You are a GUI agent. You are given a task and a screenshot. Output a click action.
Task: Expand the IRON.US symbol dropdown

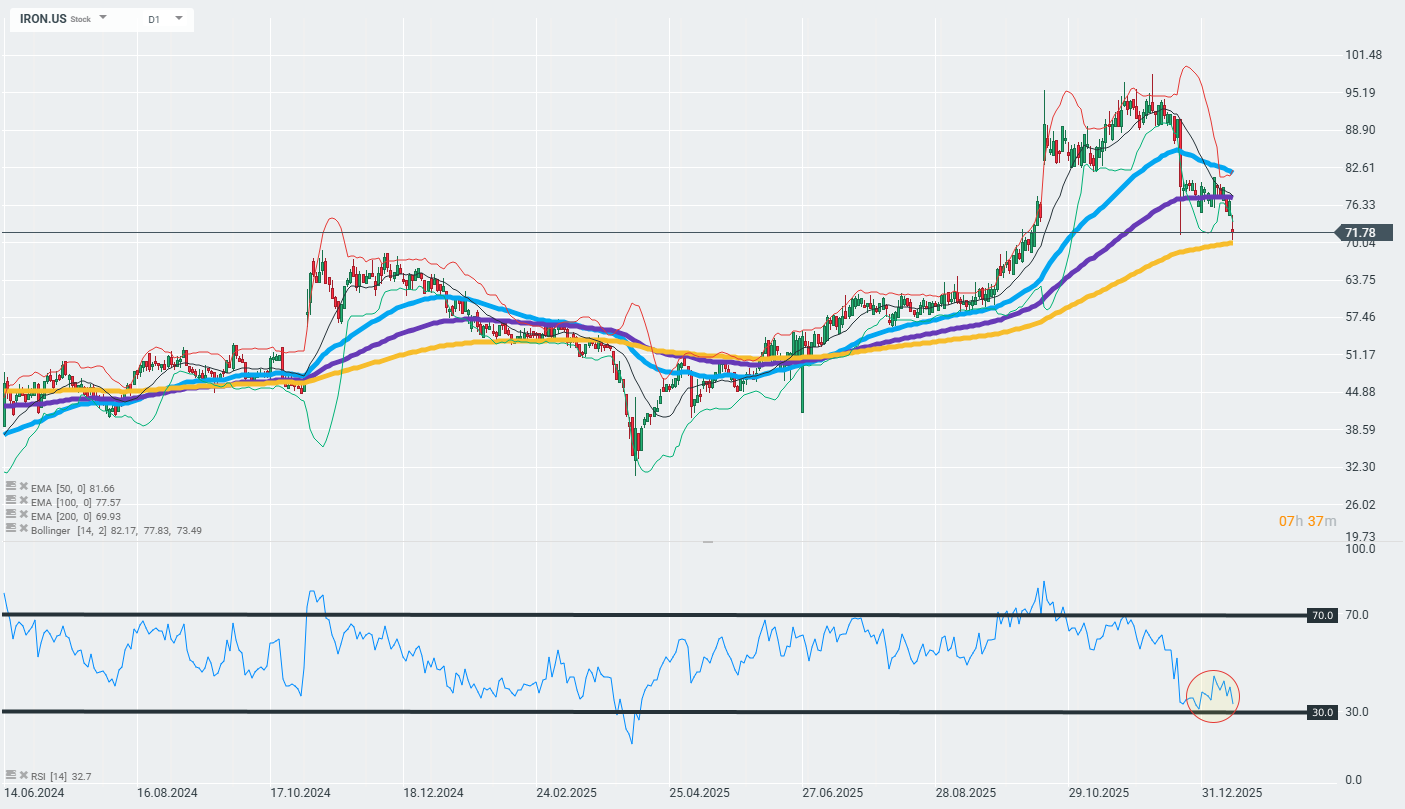tap(103, 18)
